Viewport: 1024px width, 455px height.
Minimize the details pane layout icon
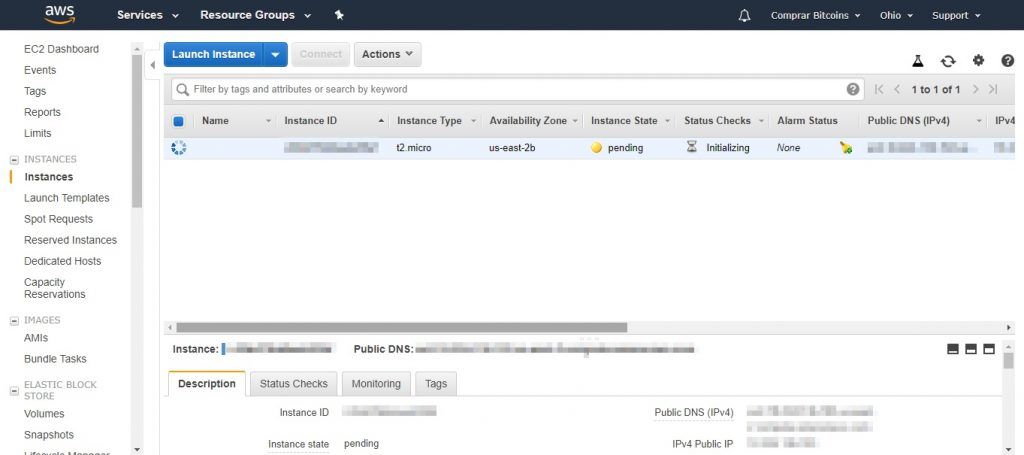click(x=953, y=349)
